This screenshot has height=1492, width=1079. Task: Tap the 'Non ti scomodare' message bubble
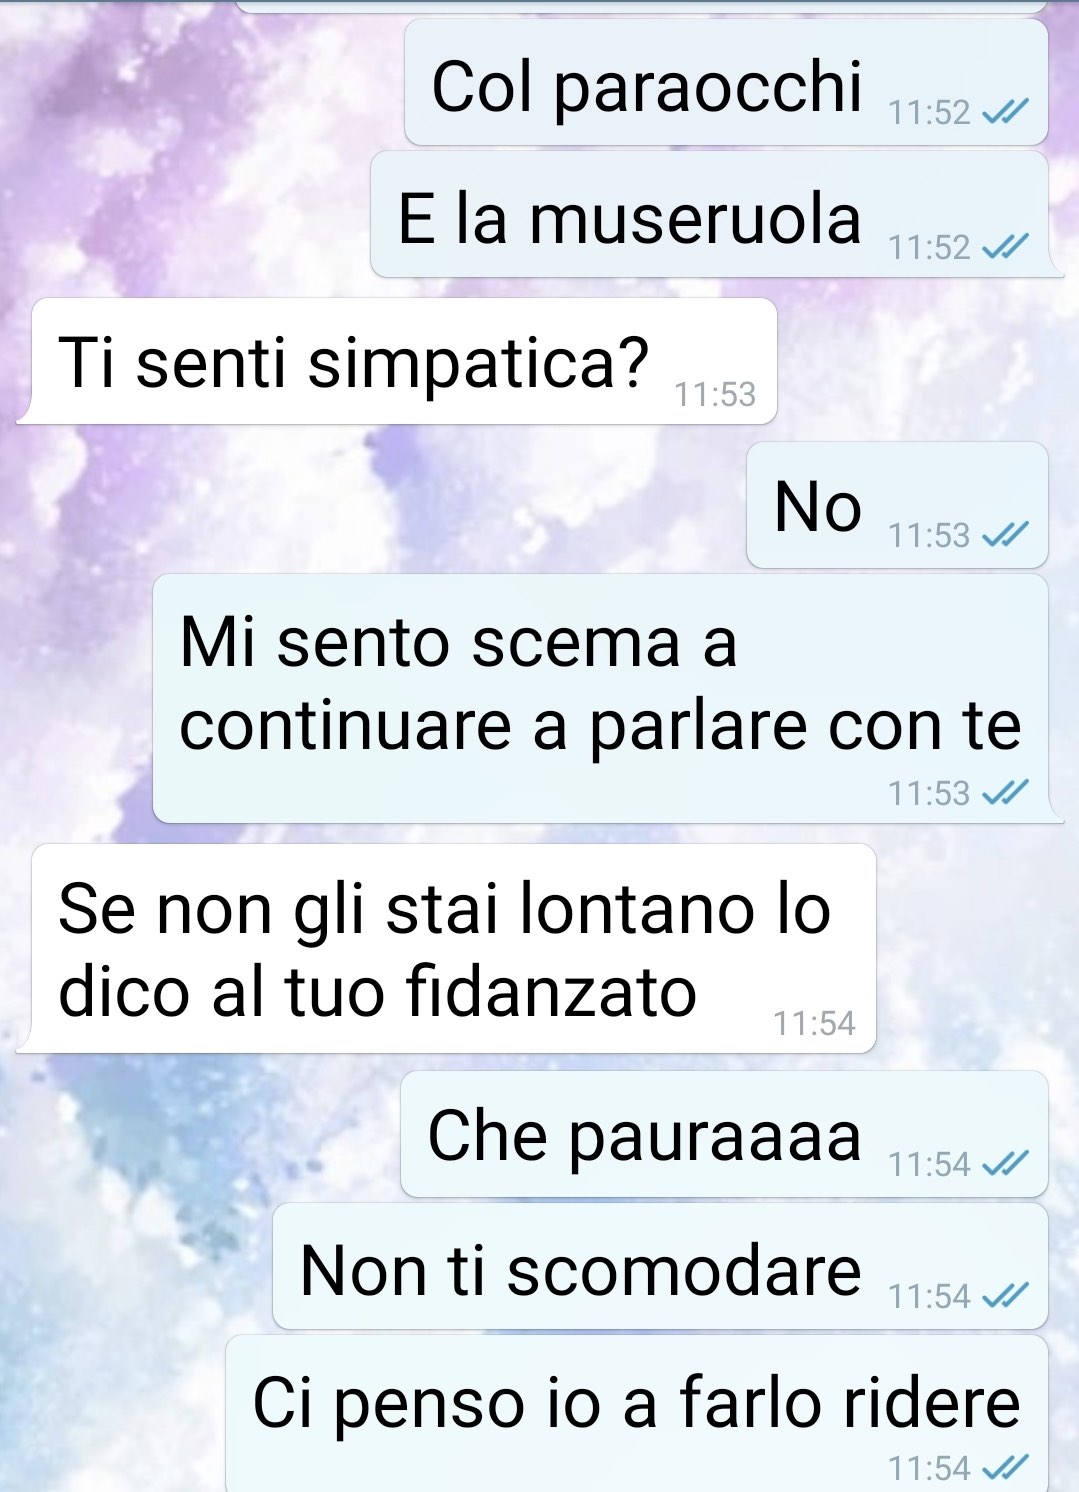tap(660, 1266)
